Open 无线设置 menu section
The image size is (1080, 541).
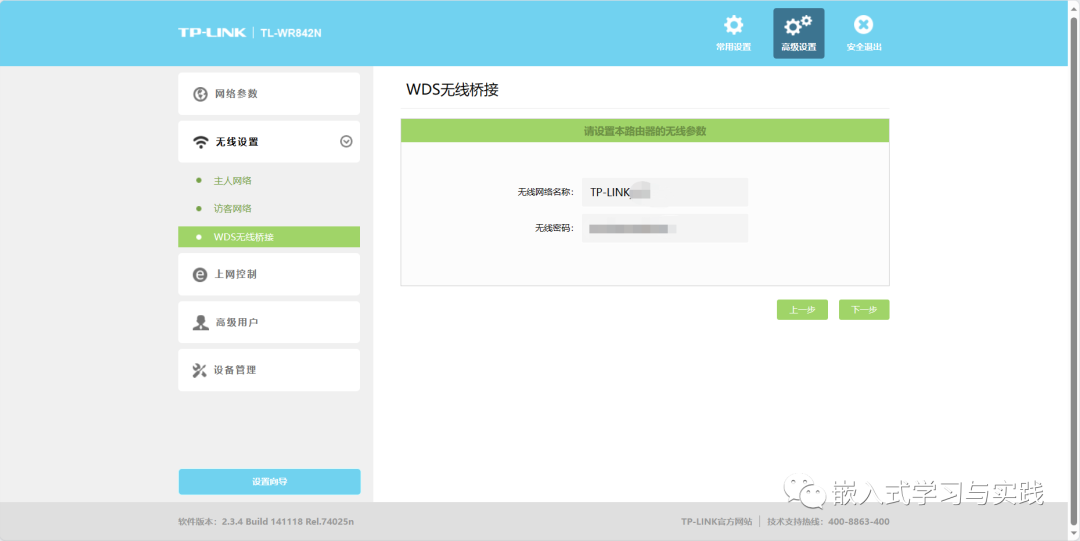(x=269, y=142)
